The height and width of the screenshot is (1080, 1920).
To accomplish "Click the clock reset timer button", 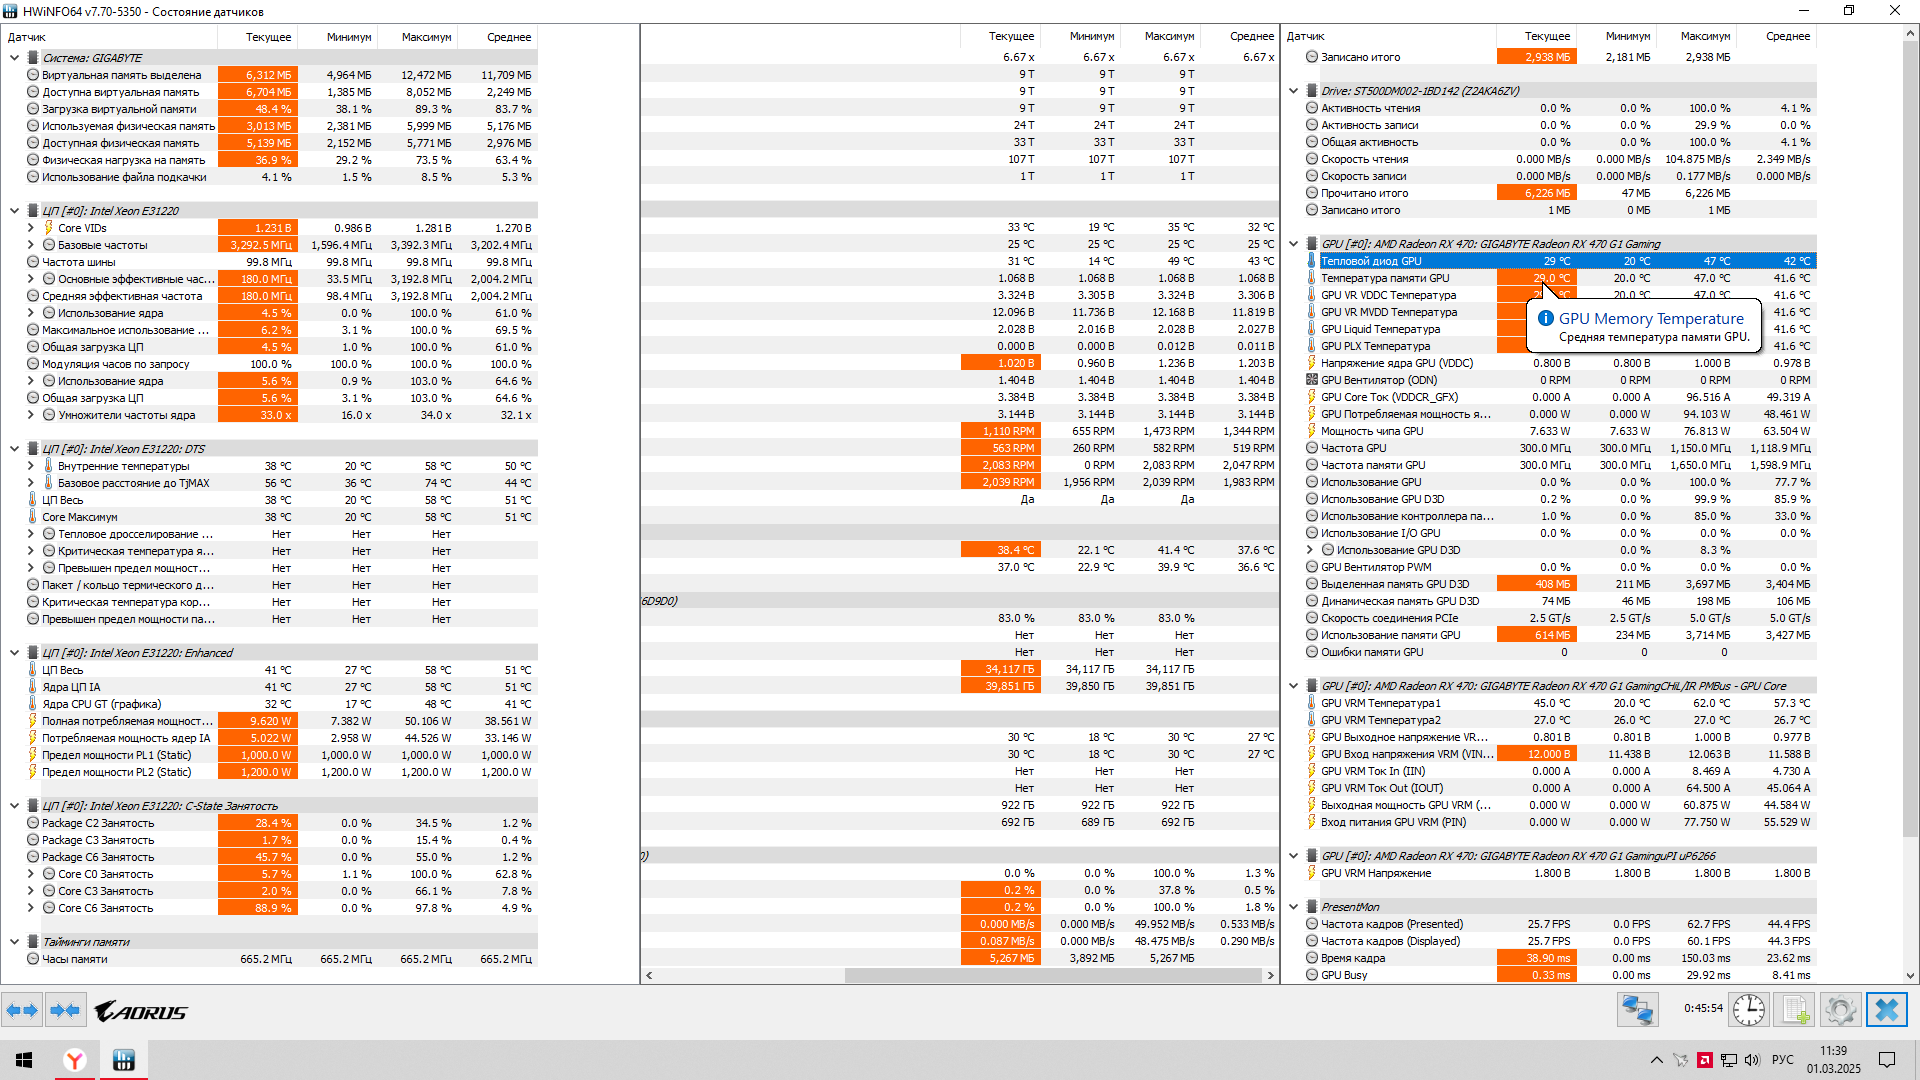I will [1749, 1010].
